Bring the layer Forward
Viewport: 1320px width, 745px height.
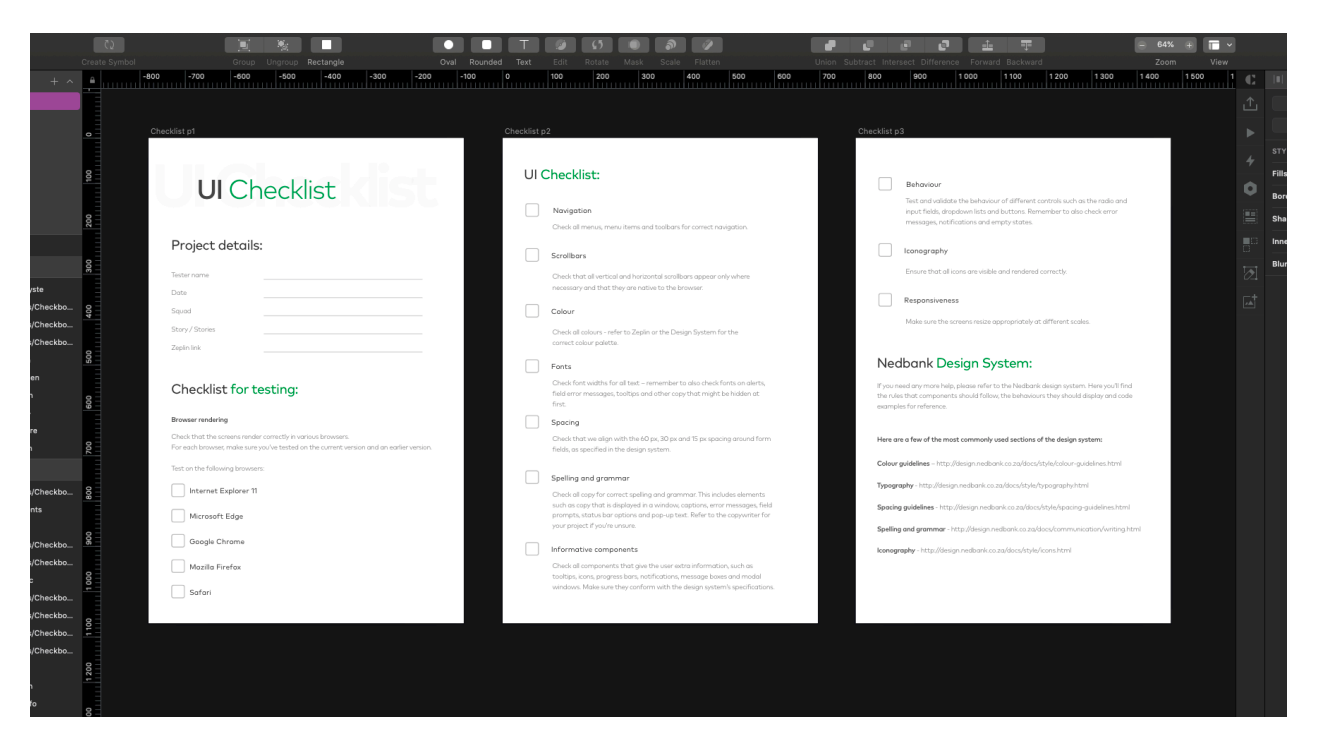coord(987,45)
